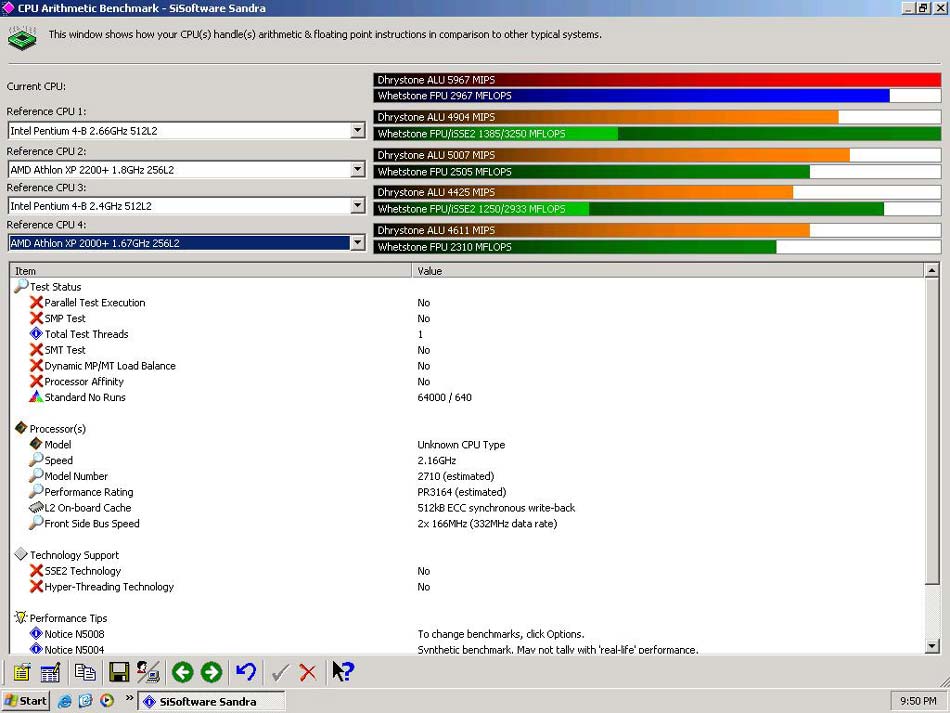Screen dimensions: 950x713
Task: Open the context help pointer icon
Action: tap(343, 671)
